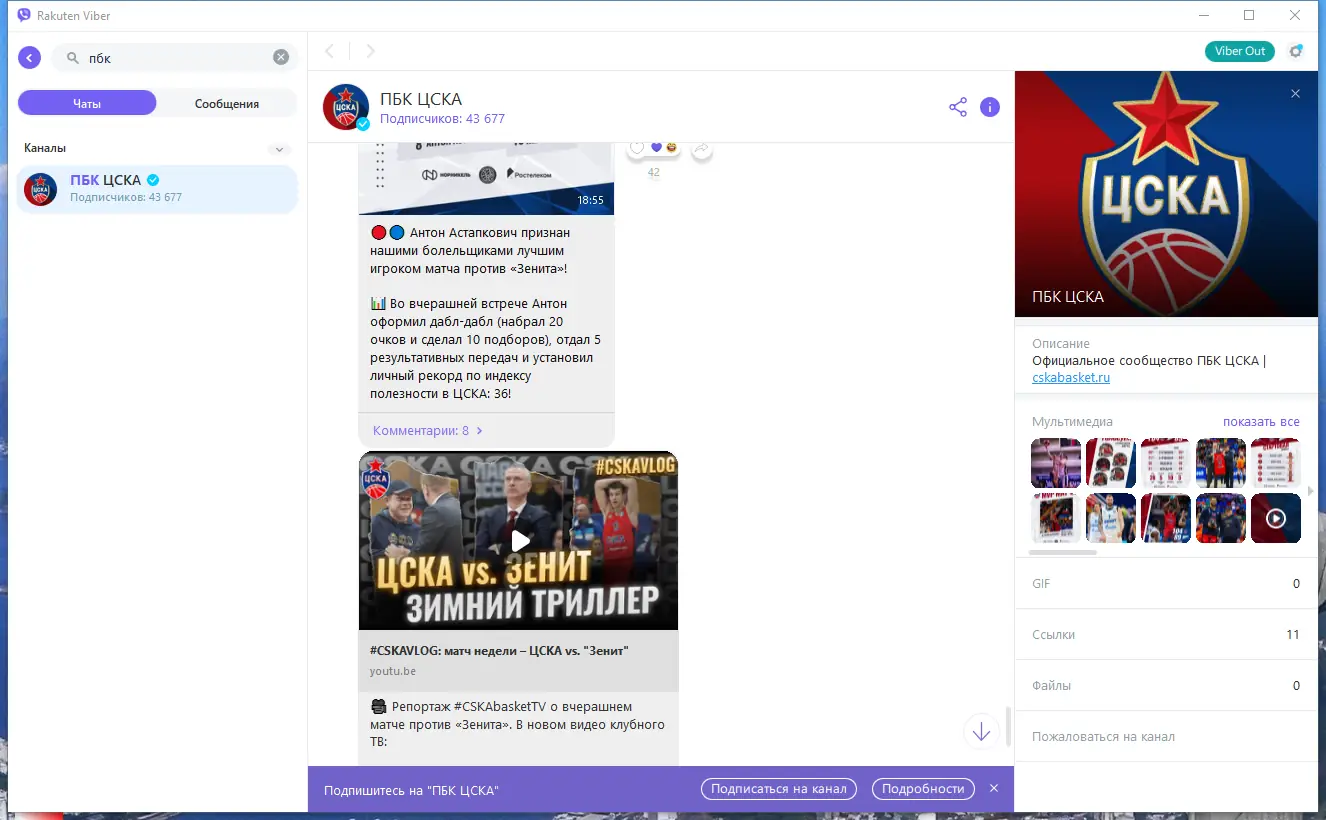Viewport: 1326px width, 820px height.
Task: Click the heart reaction under the message
Action: click(655, 146)
